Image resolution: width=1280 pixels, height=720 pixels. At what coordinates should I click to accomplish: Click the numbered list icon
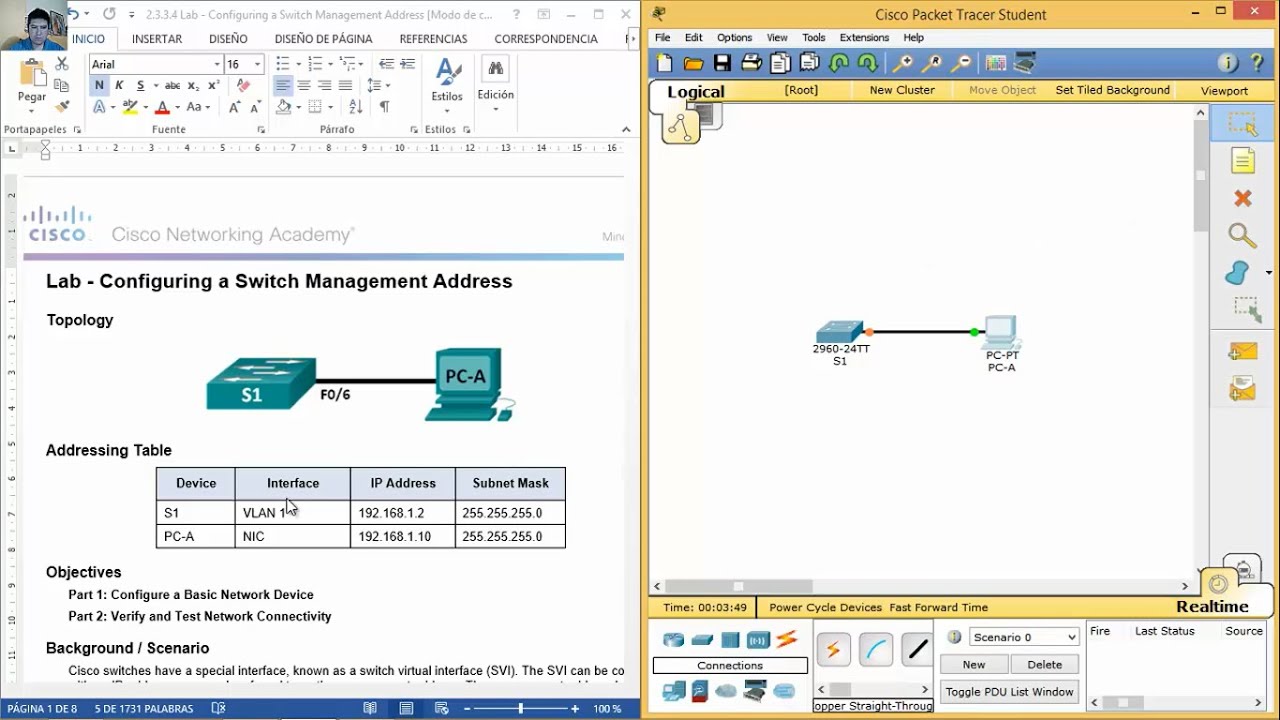tap(316, 64)
